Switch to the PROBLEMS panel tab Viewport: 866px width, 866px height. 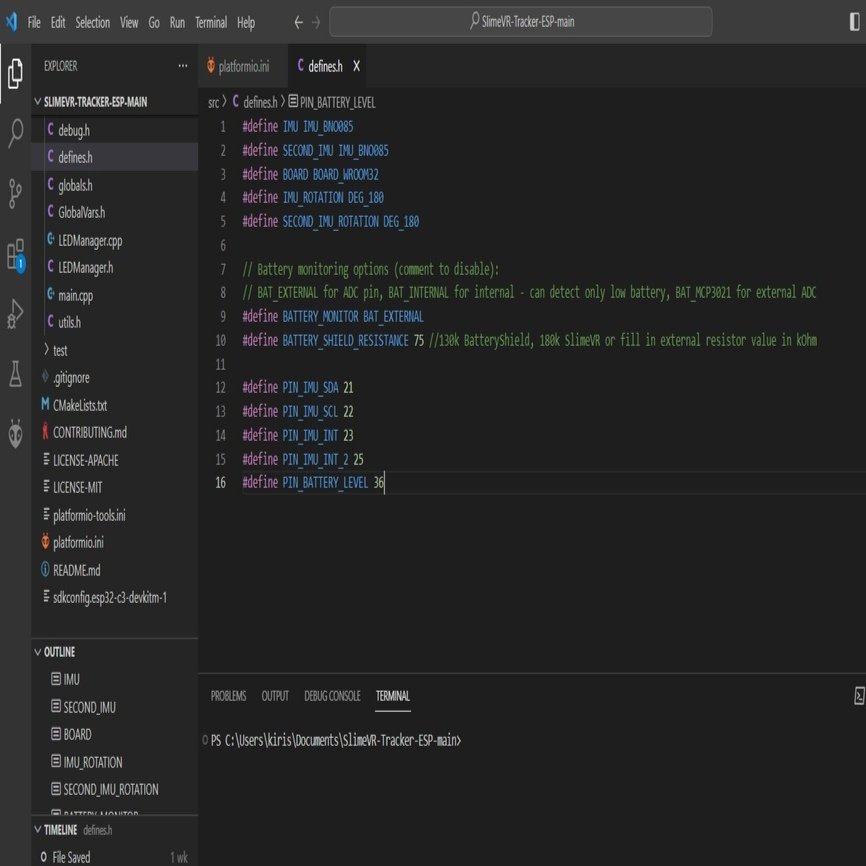(228, 696)
